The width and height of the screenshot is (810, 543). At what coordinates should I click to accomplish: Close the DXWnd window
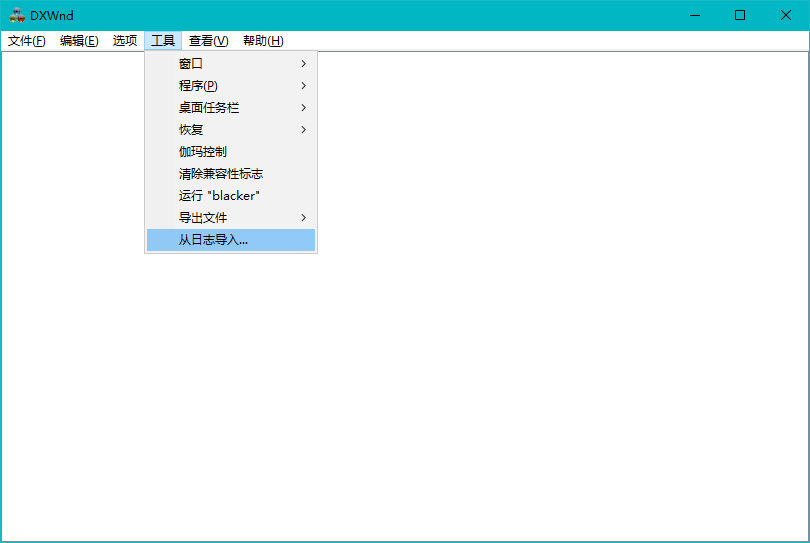[786, 15]
